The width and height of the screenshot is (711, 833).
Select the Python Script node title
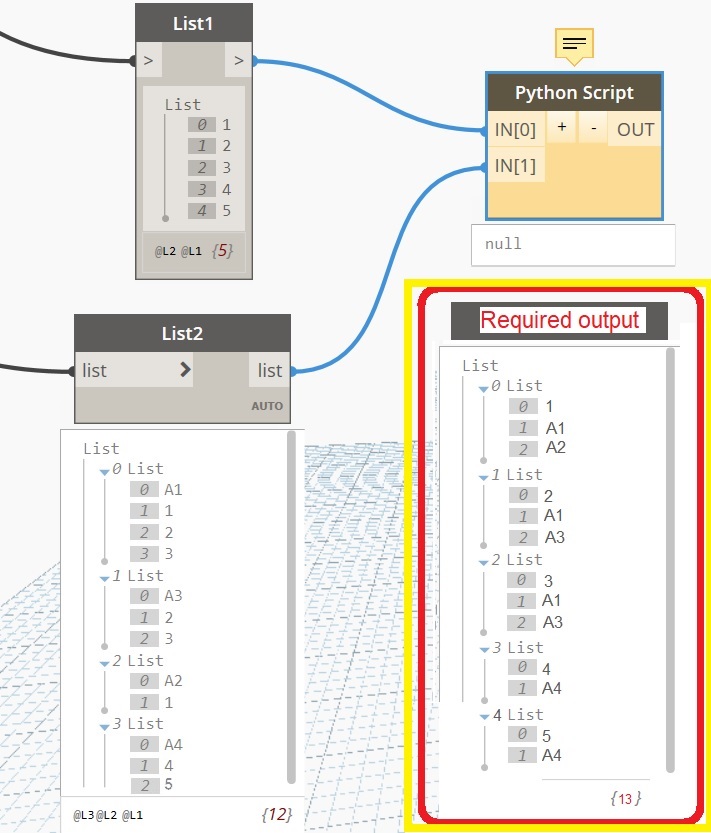click(x=574, y=92)
